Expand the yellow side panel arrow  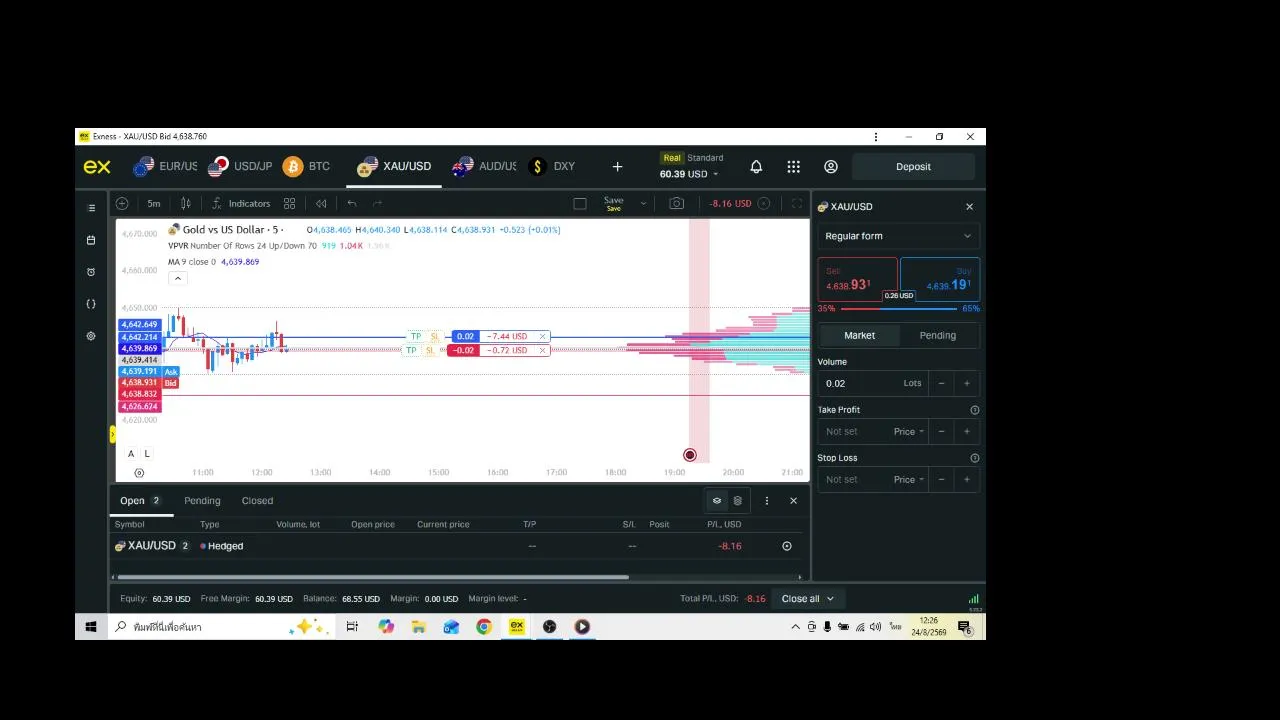click(x=113, y=435)
